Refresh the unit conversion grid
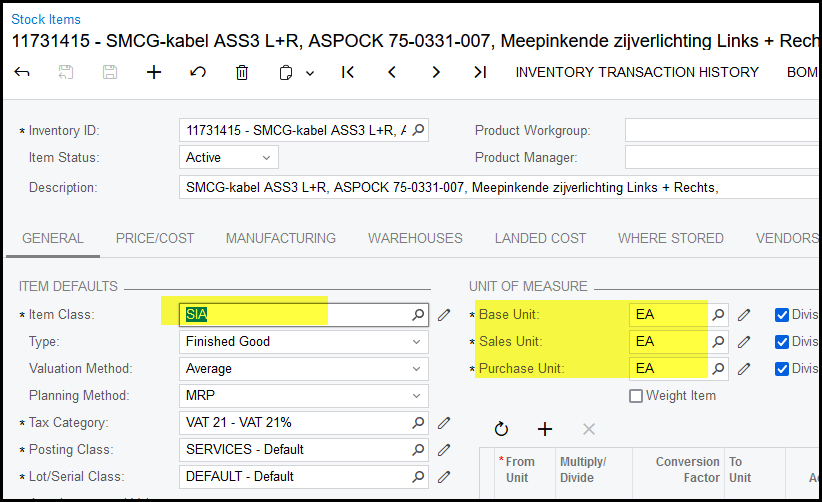The width and height of the screenshot is (822, 502). (x=501, y=429)
